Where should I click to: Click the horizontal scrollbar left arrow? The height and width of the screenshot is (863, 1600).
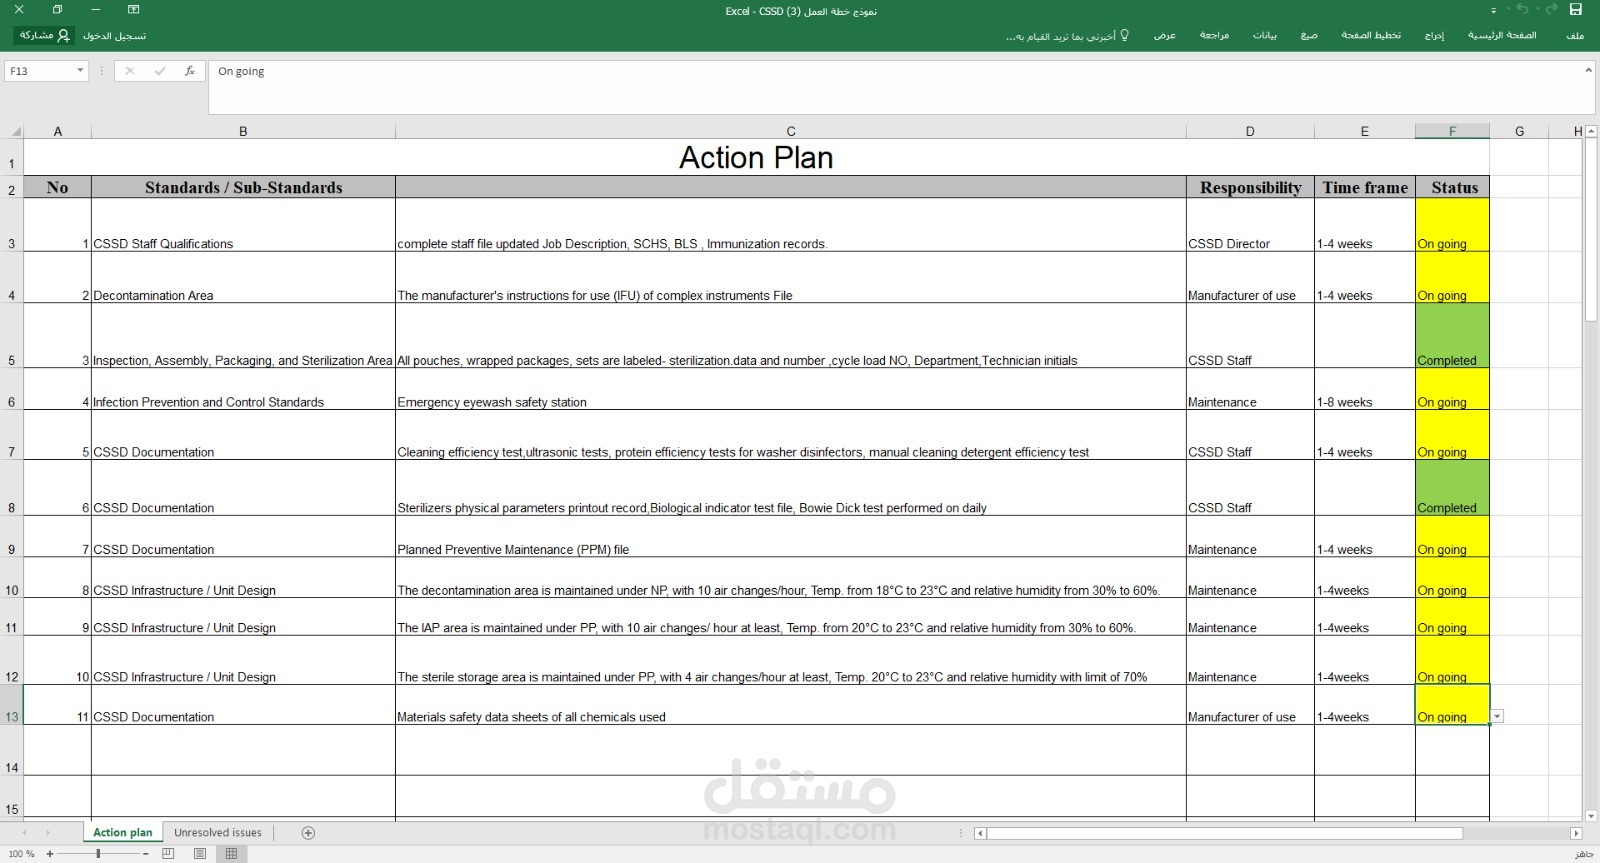(x=981, y=833)
